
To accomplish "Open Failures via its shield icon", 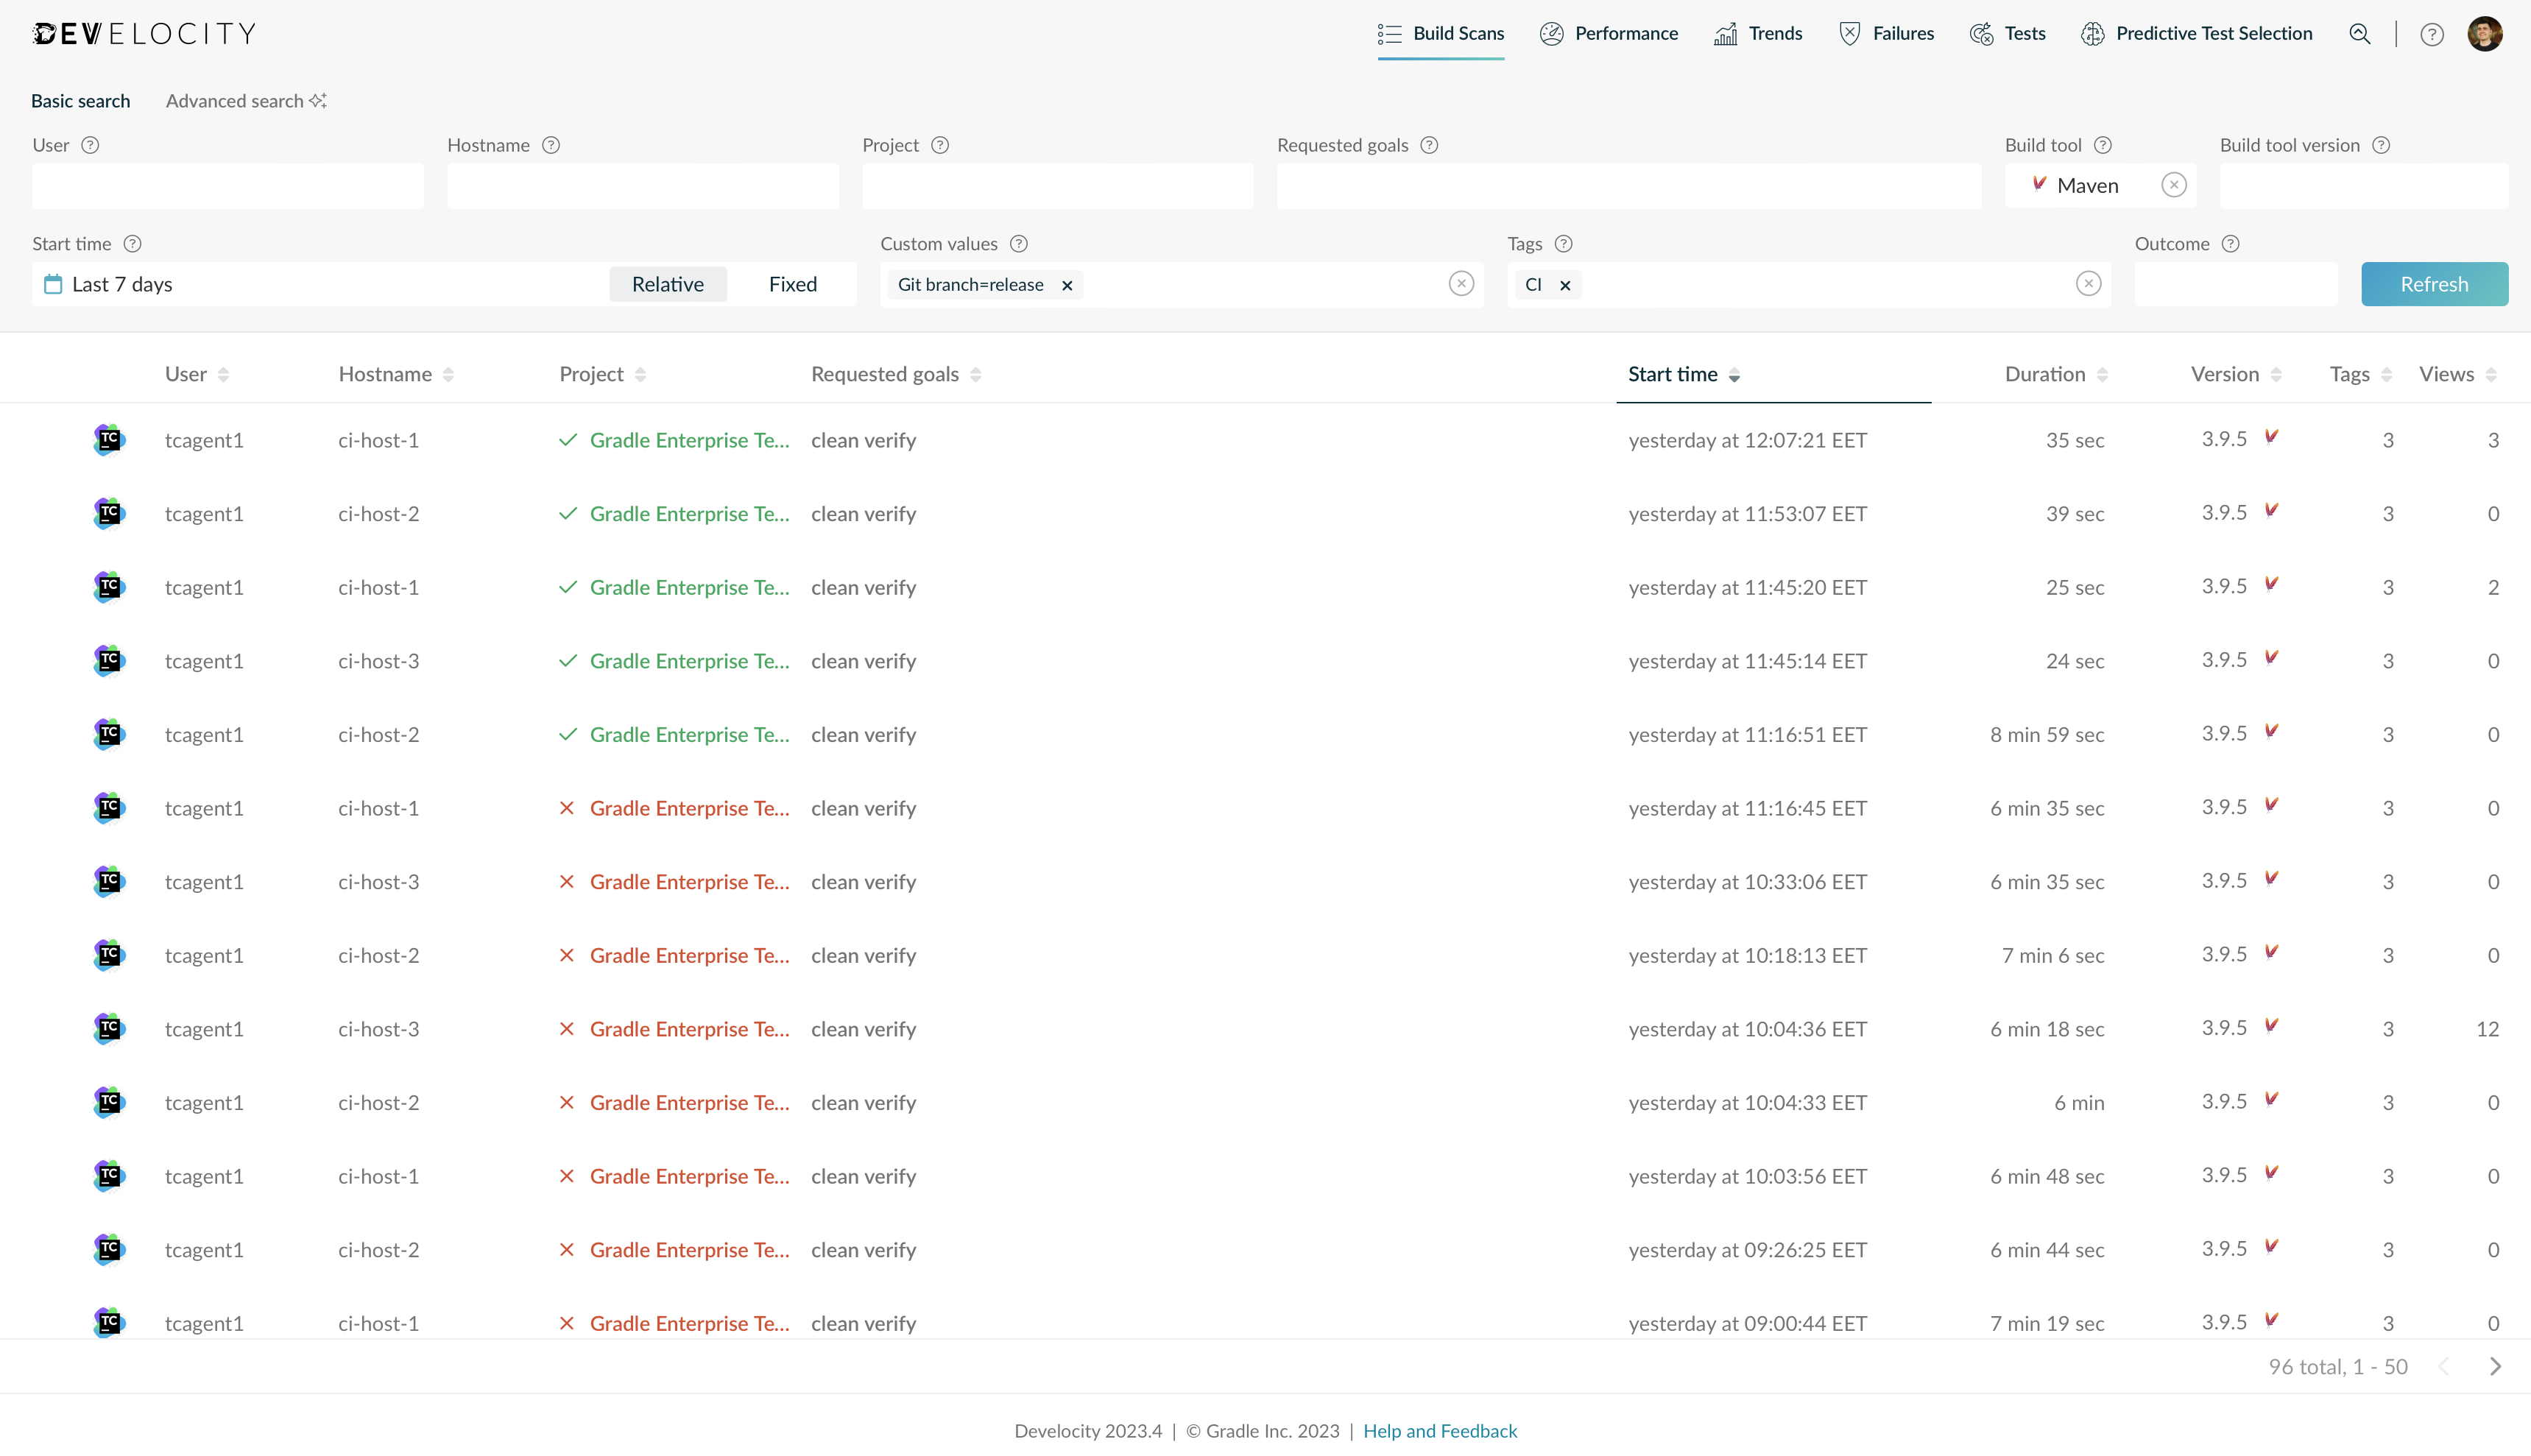I will (1849, 33).
